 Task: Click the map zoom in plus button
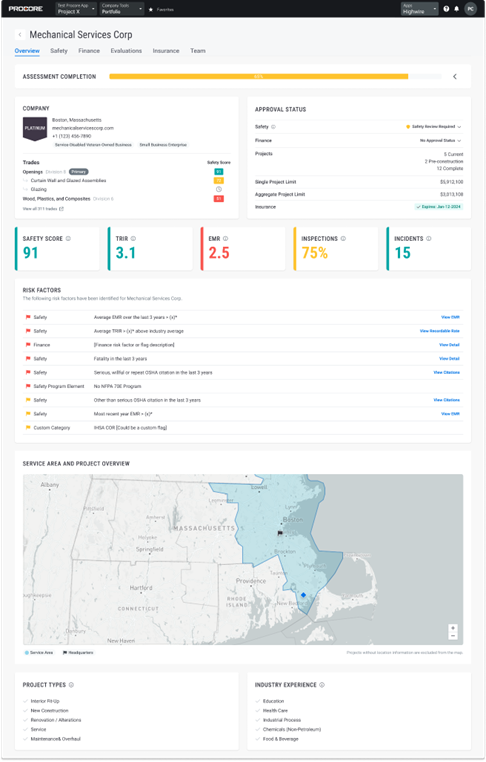(x=453, y=628)
